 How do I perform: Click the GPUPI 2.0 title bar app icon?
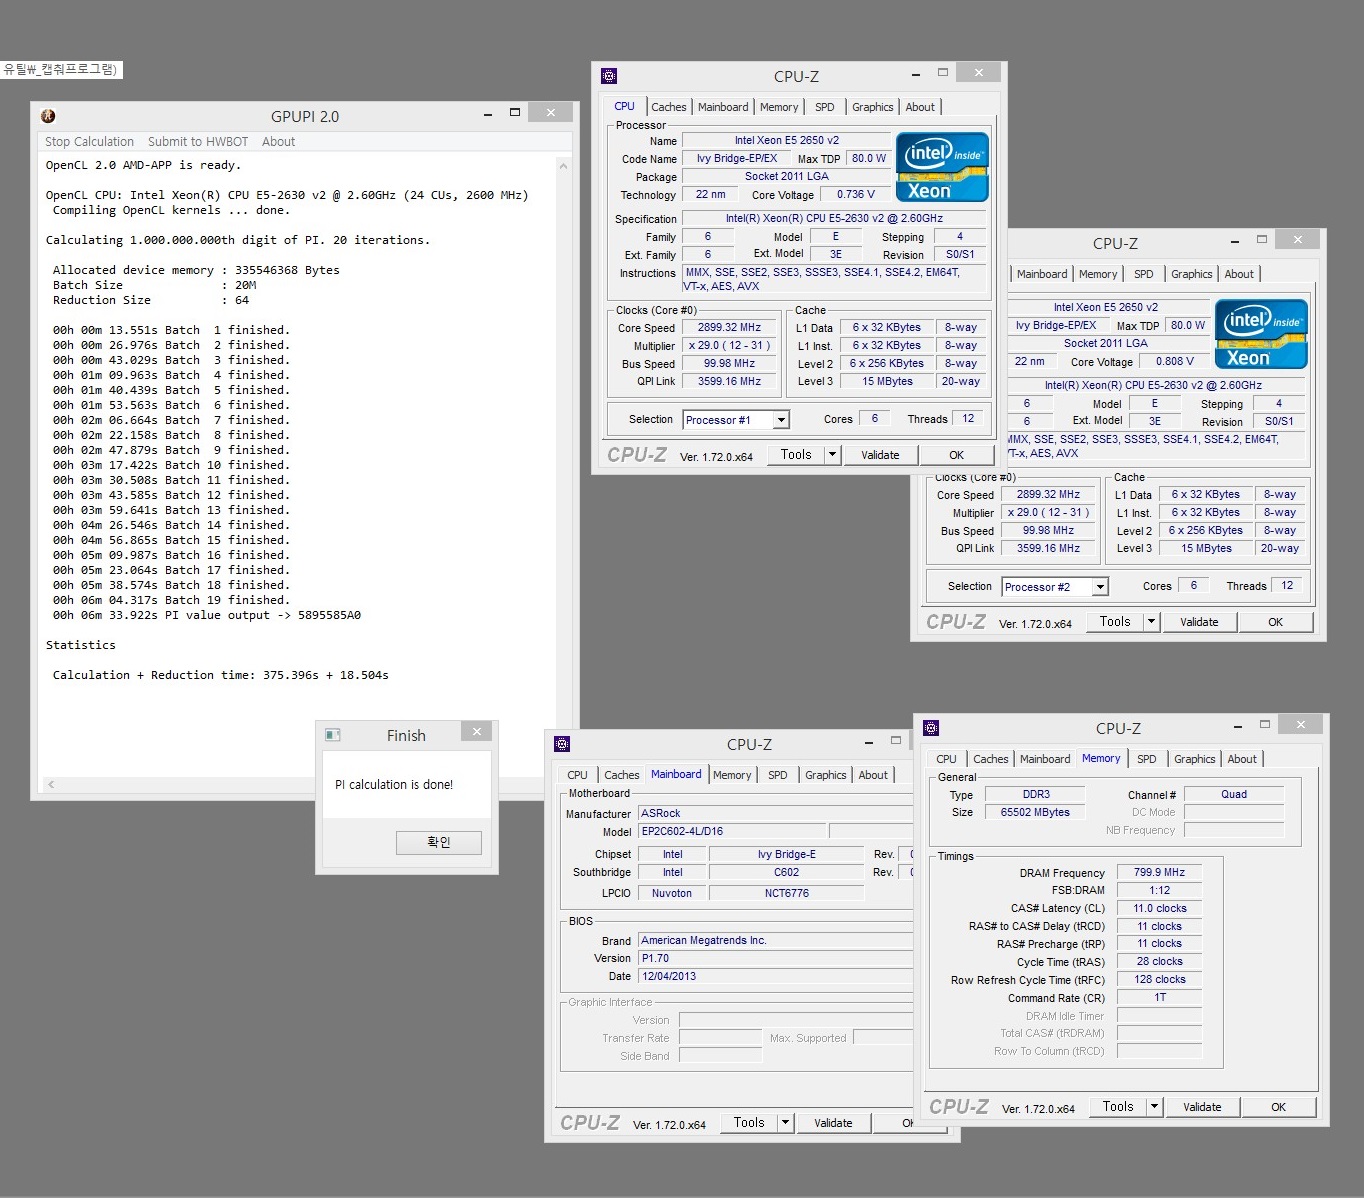[x=48, y=116]
